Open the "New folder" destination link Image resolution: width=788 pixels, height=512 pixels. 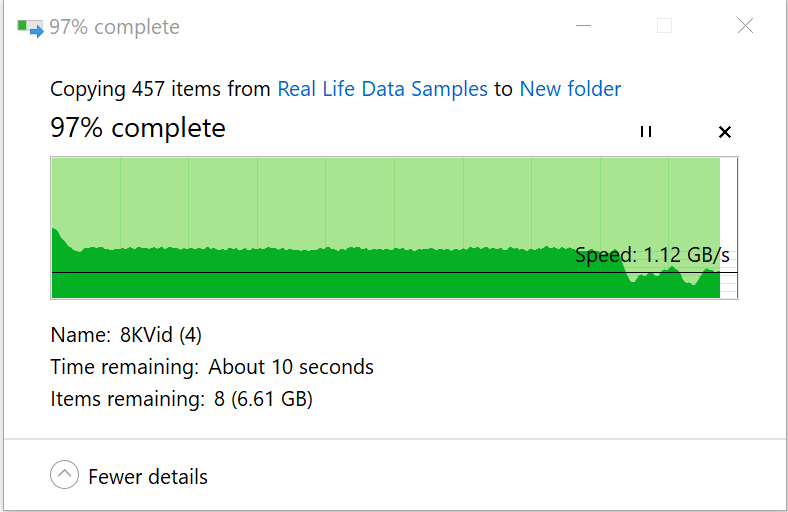click(x=570, y=89)
